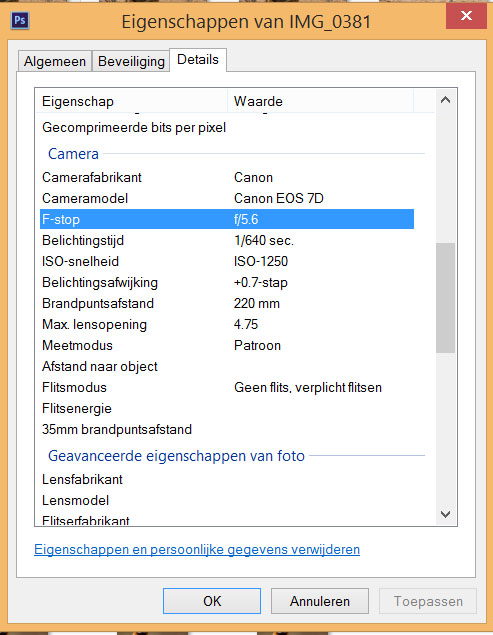Image resolution: width=493 pixels, height=635 pixels.
Task: Open the Beveiliging tab
Action: tap(131, 61)
